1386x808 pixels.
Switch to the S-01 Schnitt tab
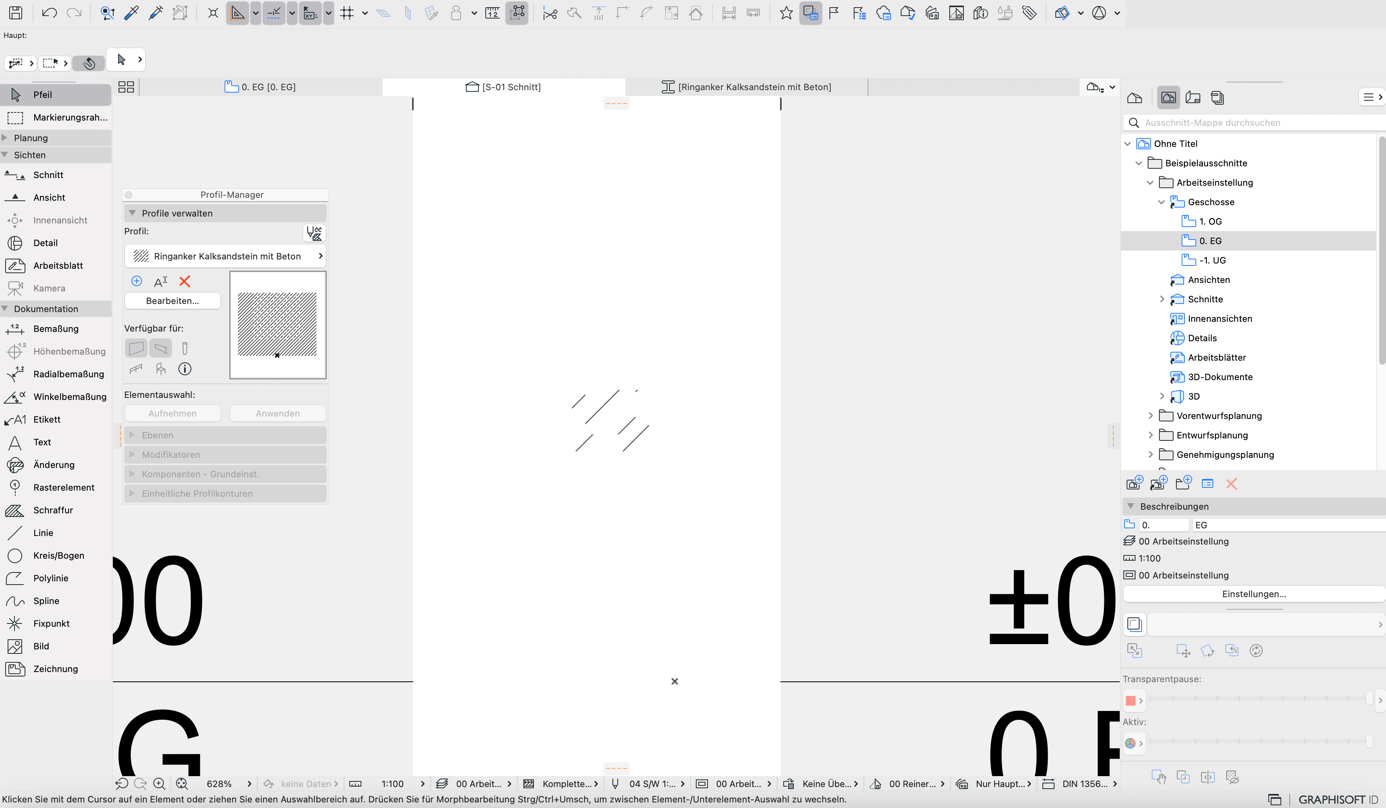coord(503,87)
